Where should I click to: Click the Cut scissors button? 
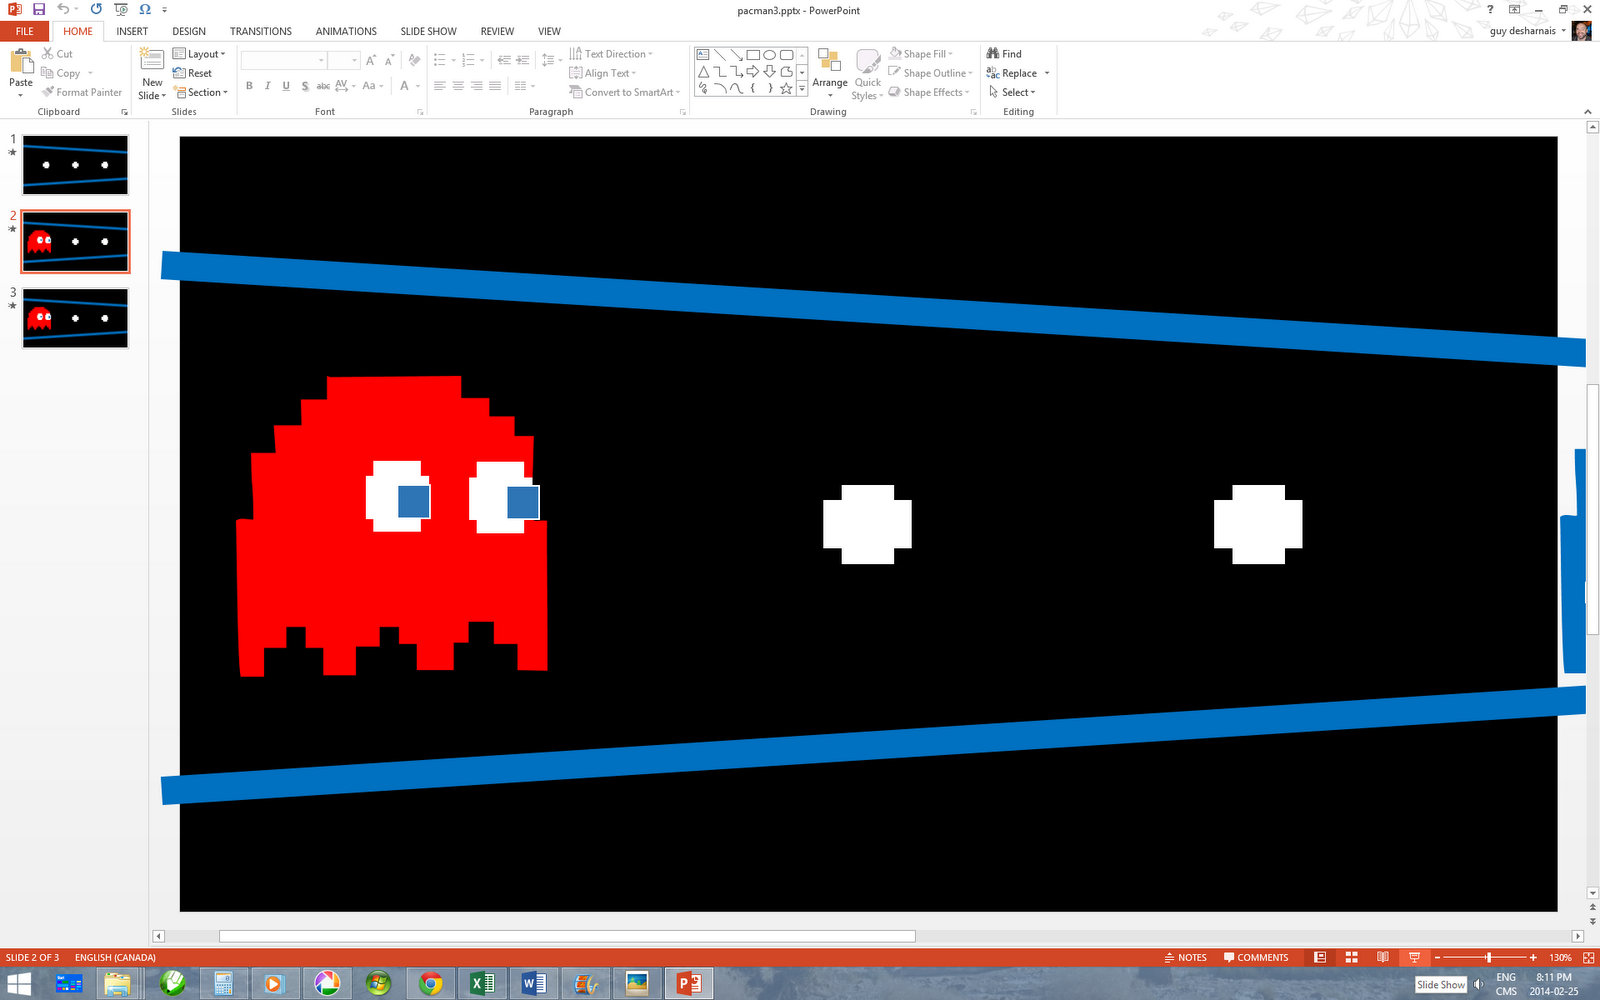[57, 54]
